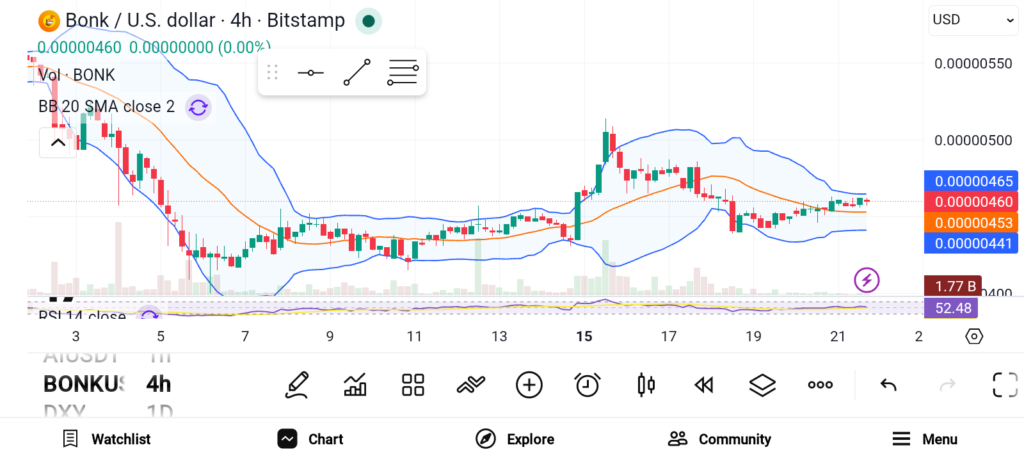1024x461 pixels.
Task: Switch to the Chart tab
Action: [310, 439]
